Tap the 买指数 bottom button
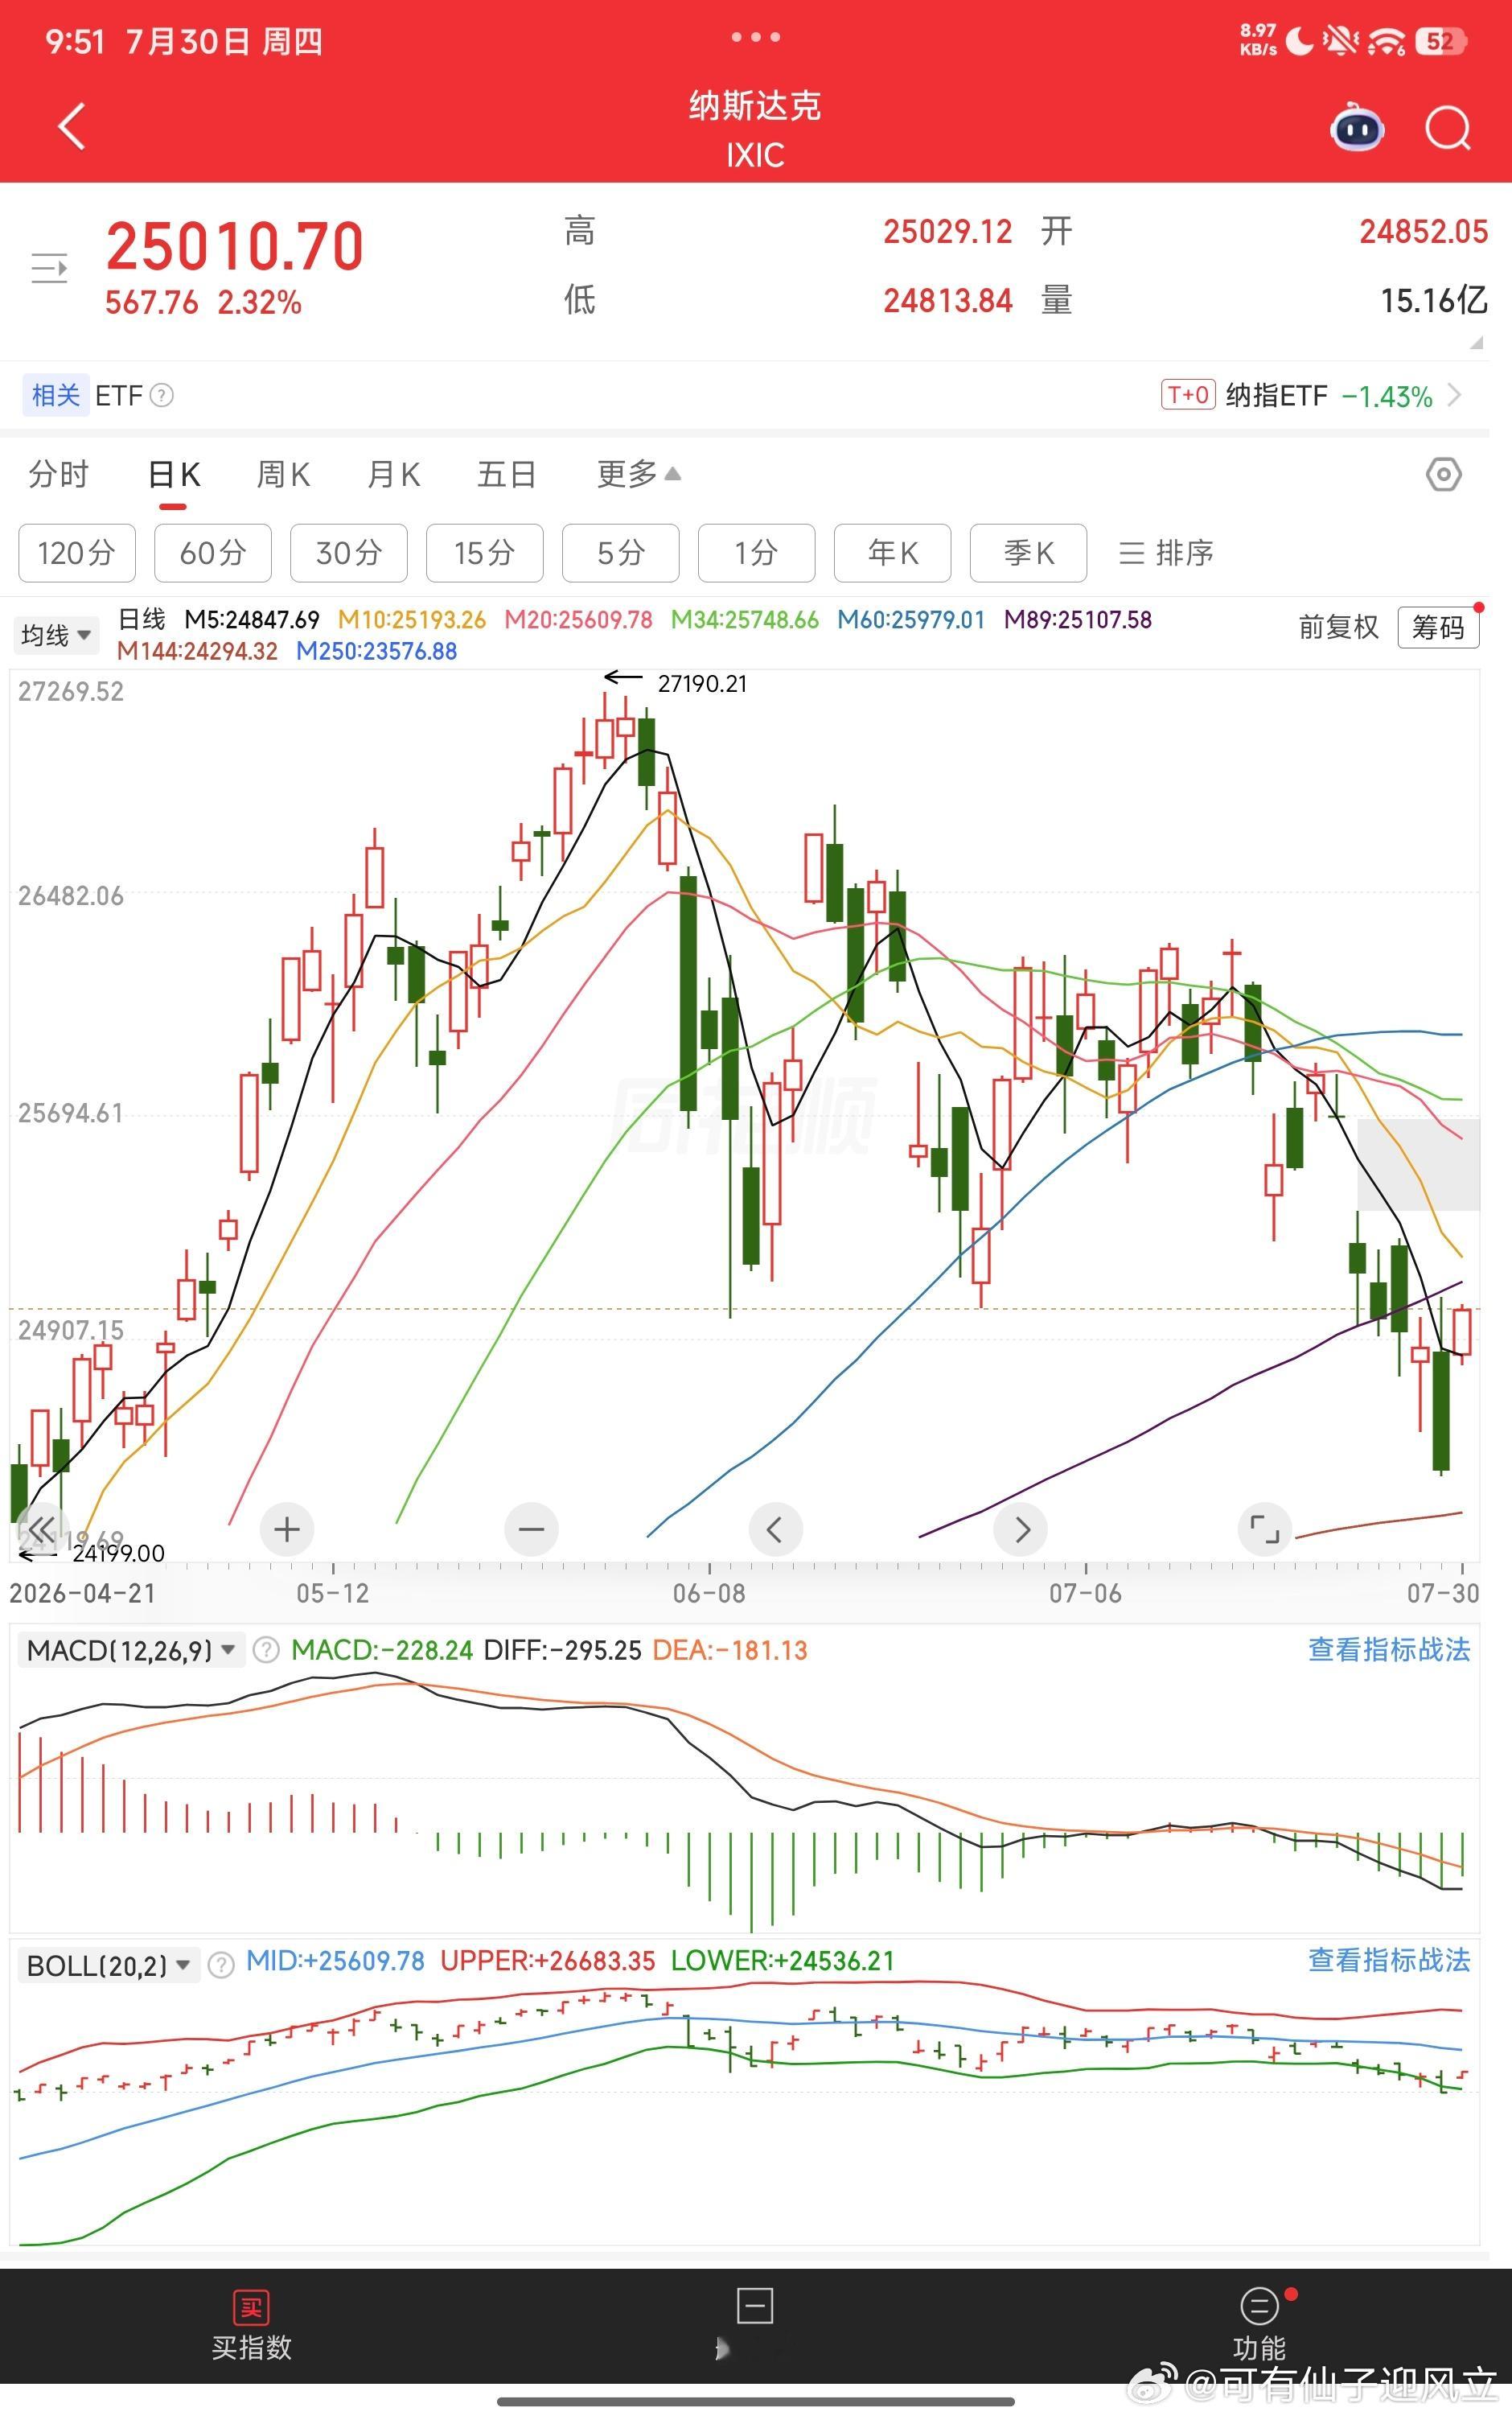This screenshot has height=2420, width=1512. click(251, 2326)
